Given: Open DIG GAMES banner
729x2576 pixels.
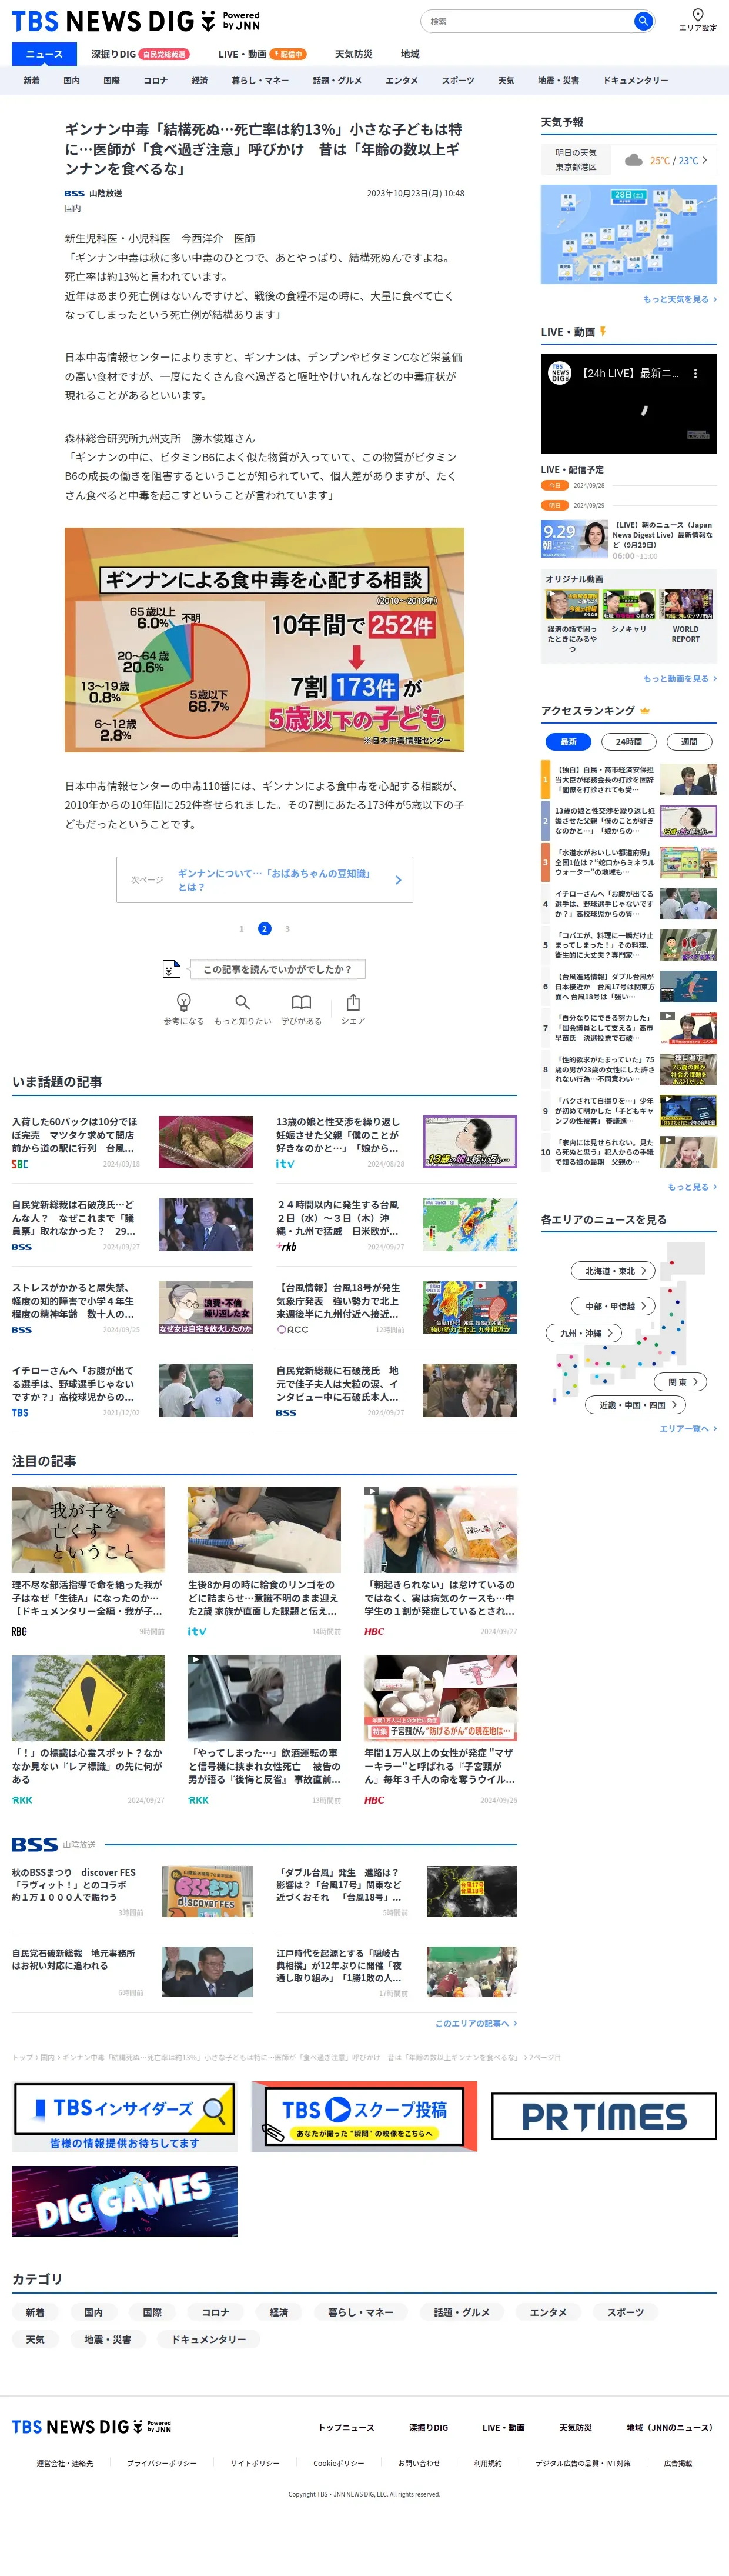Looking at the screenshot, I should pos(125,2201).
